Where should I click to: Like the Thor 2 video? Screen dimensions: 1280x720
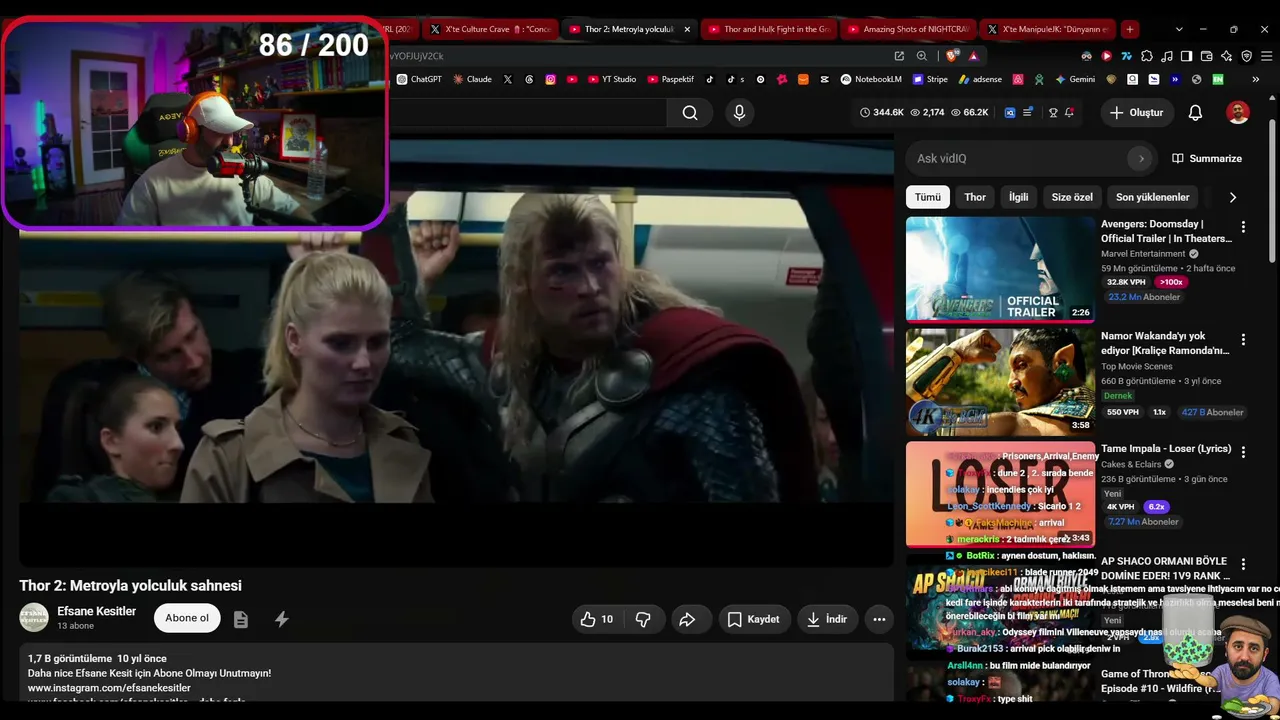click(x=597, y=619)
